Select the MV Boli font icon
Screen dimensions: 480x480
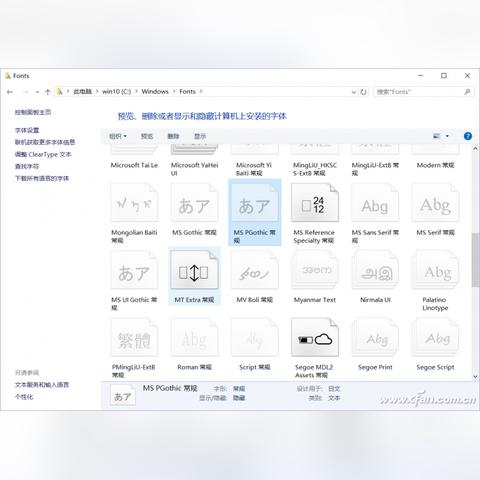click(255, 270)
